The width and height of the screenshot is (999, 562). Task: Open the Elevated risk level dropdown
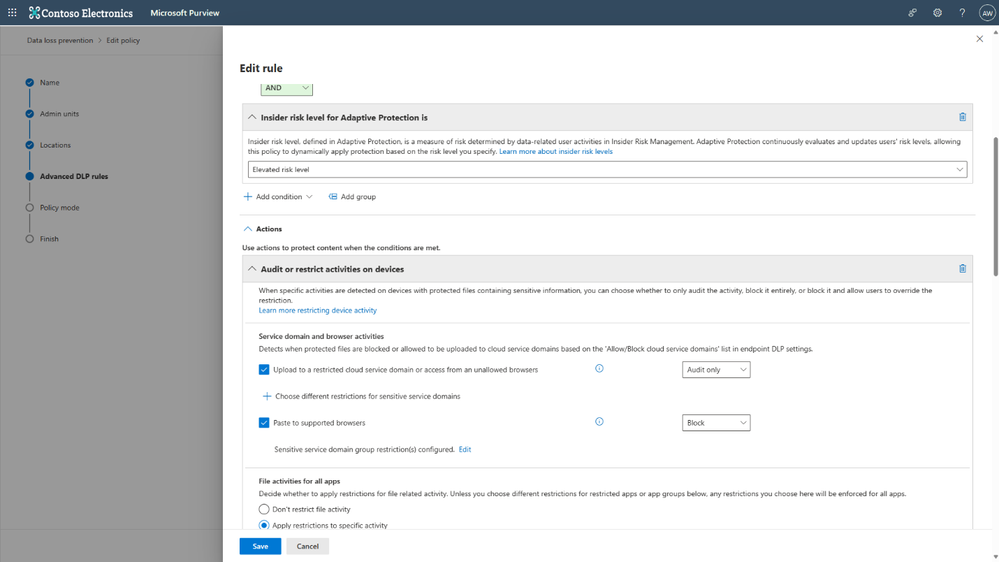coord(607,170)
